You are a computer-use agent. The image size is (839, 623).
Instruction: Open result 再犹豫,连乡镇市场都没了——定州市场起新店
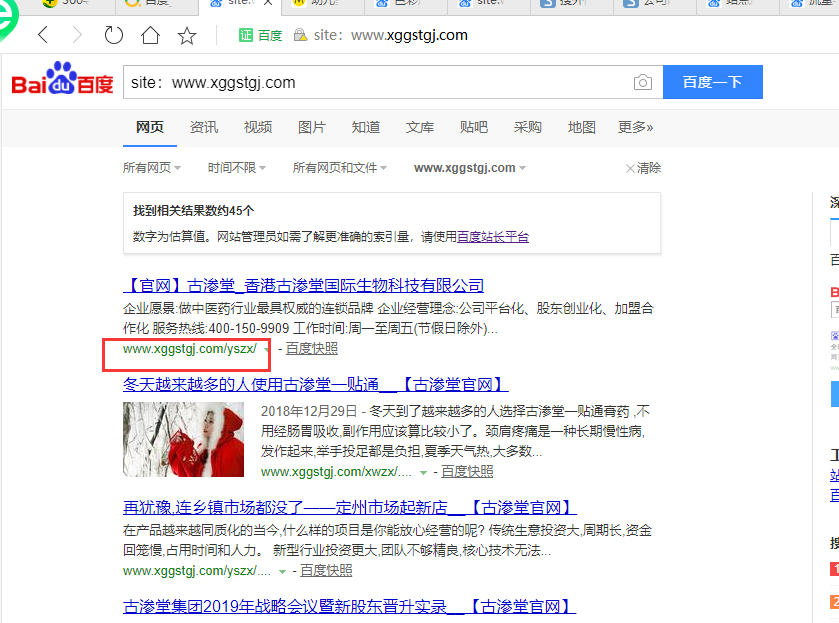350,507
